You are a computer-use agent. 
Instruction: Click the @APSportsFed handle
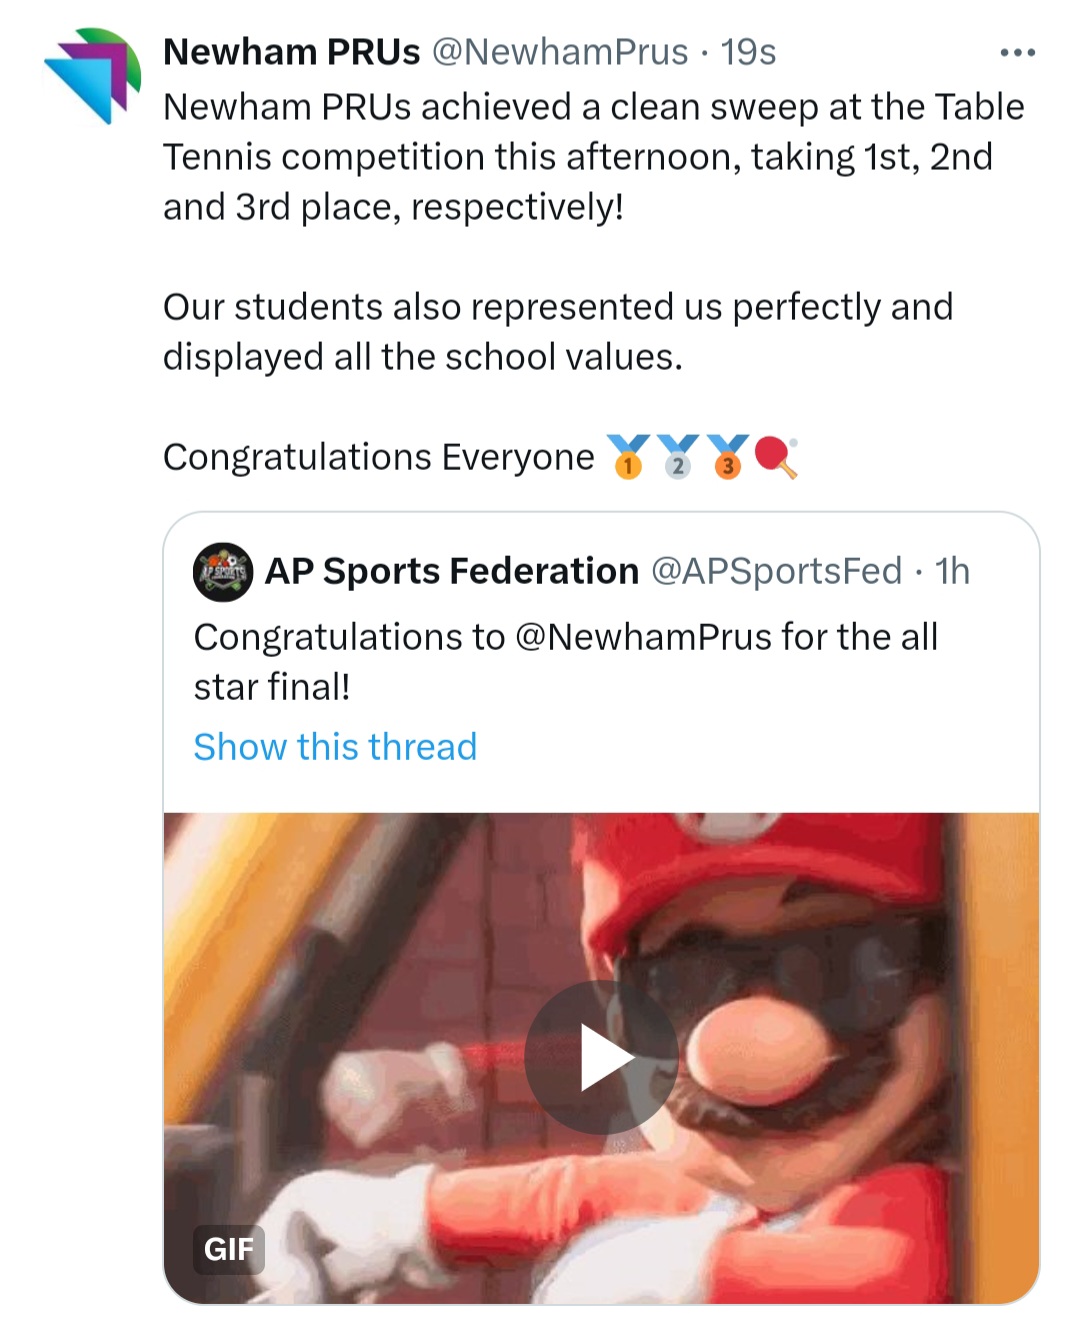tap(777, 571)
